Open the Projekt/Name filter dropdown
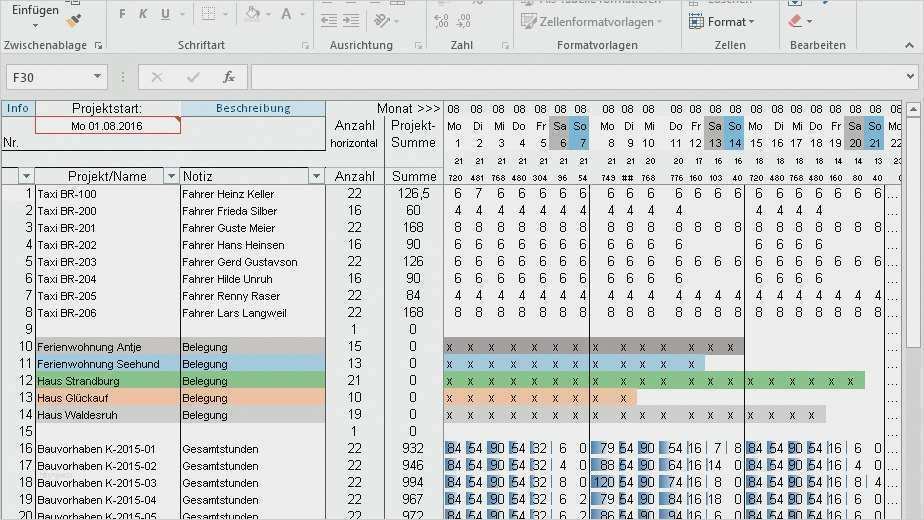924x520 pixels. click(171, 176)
